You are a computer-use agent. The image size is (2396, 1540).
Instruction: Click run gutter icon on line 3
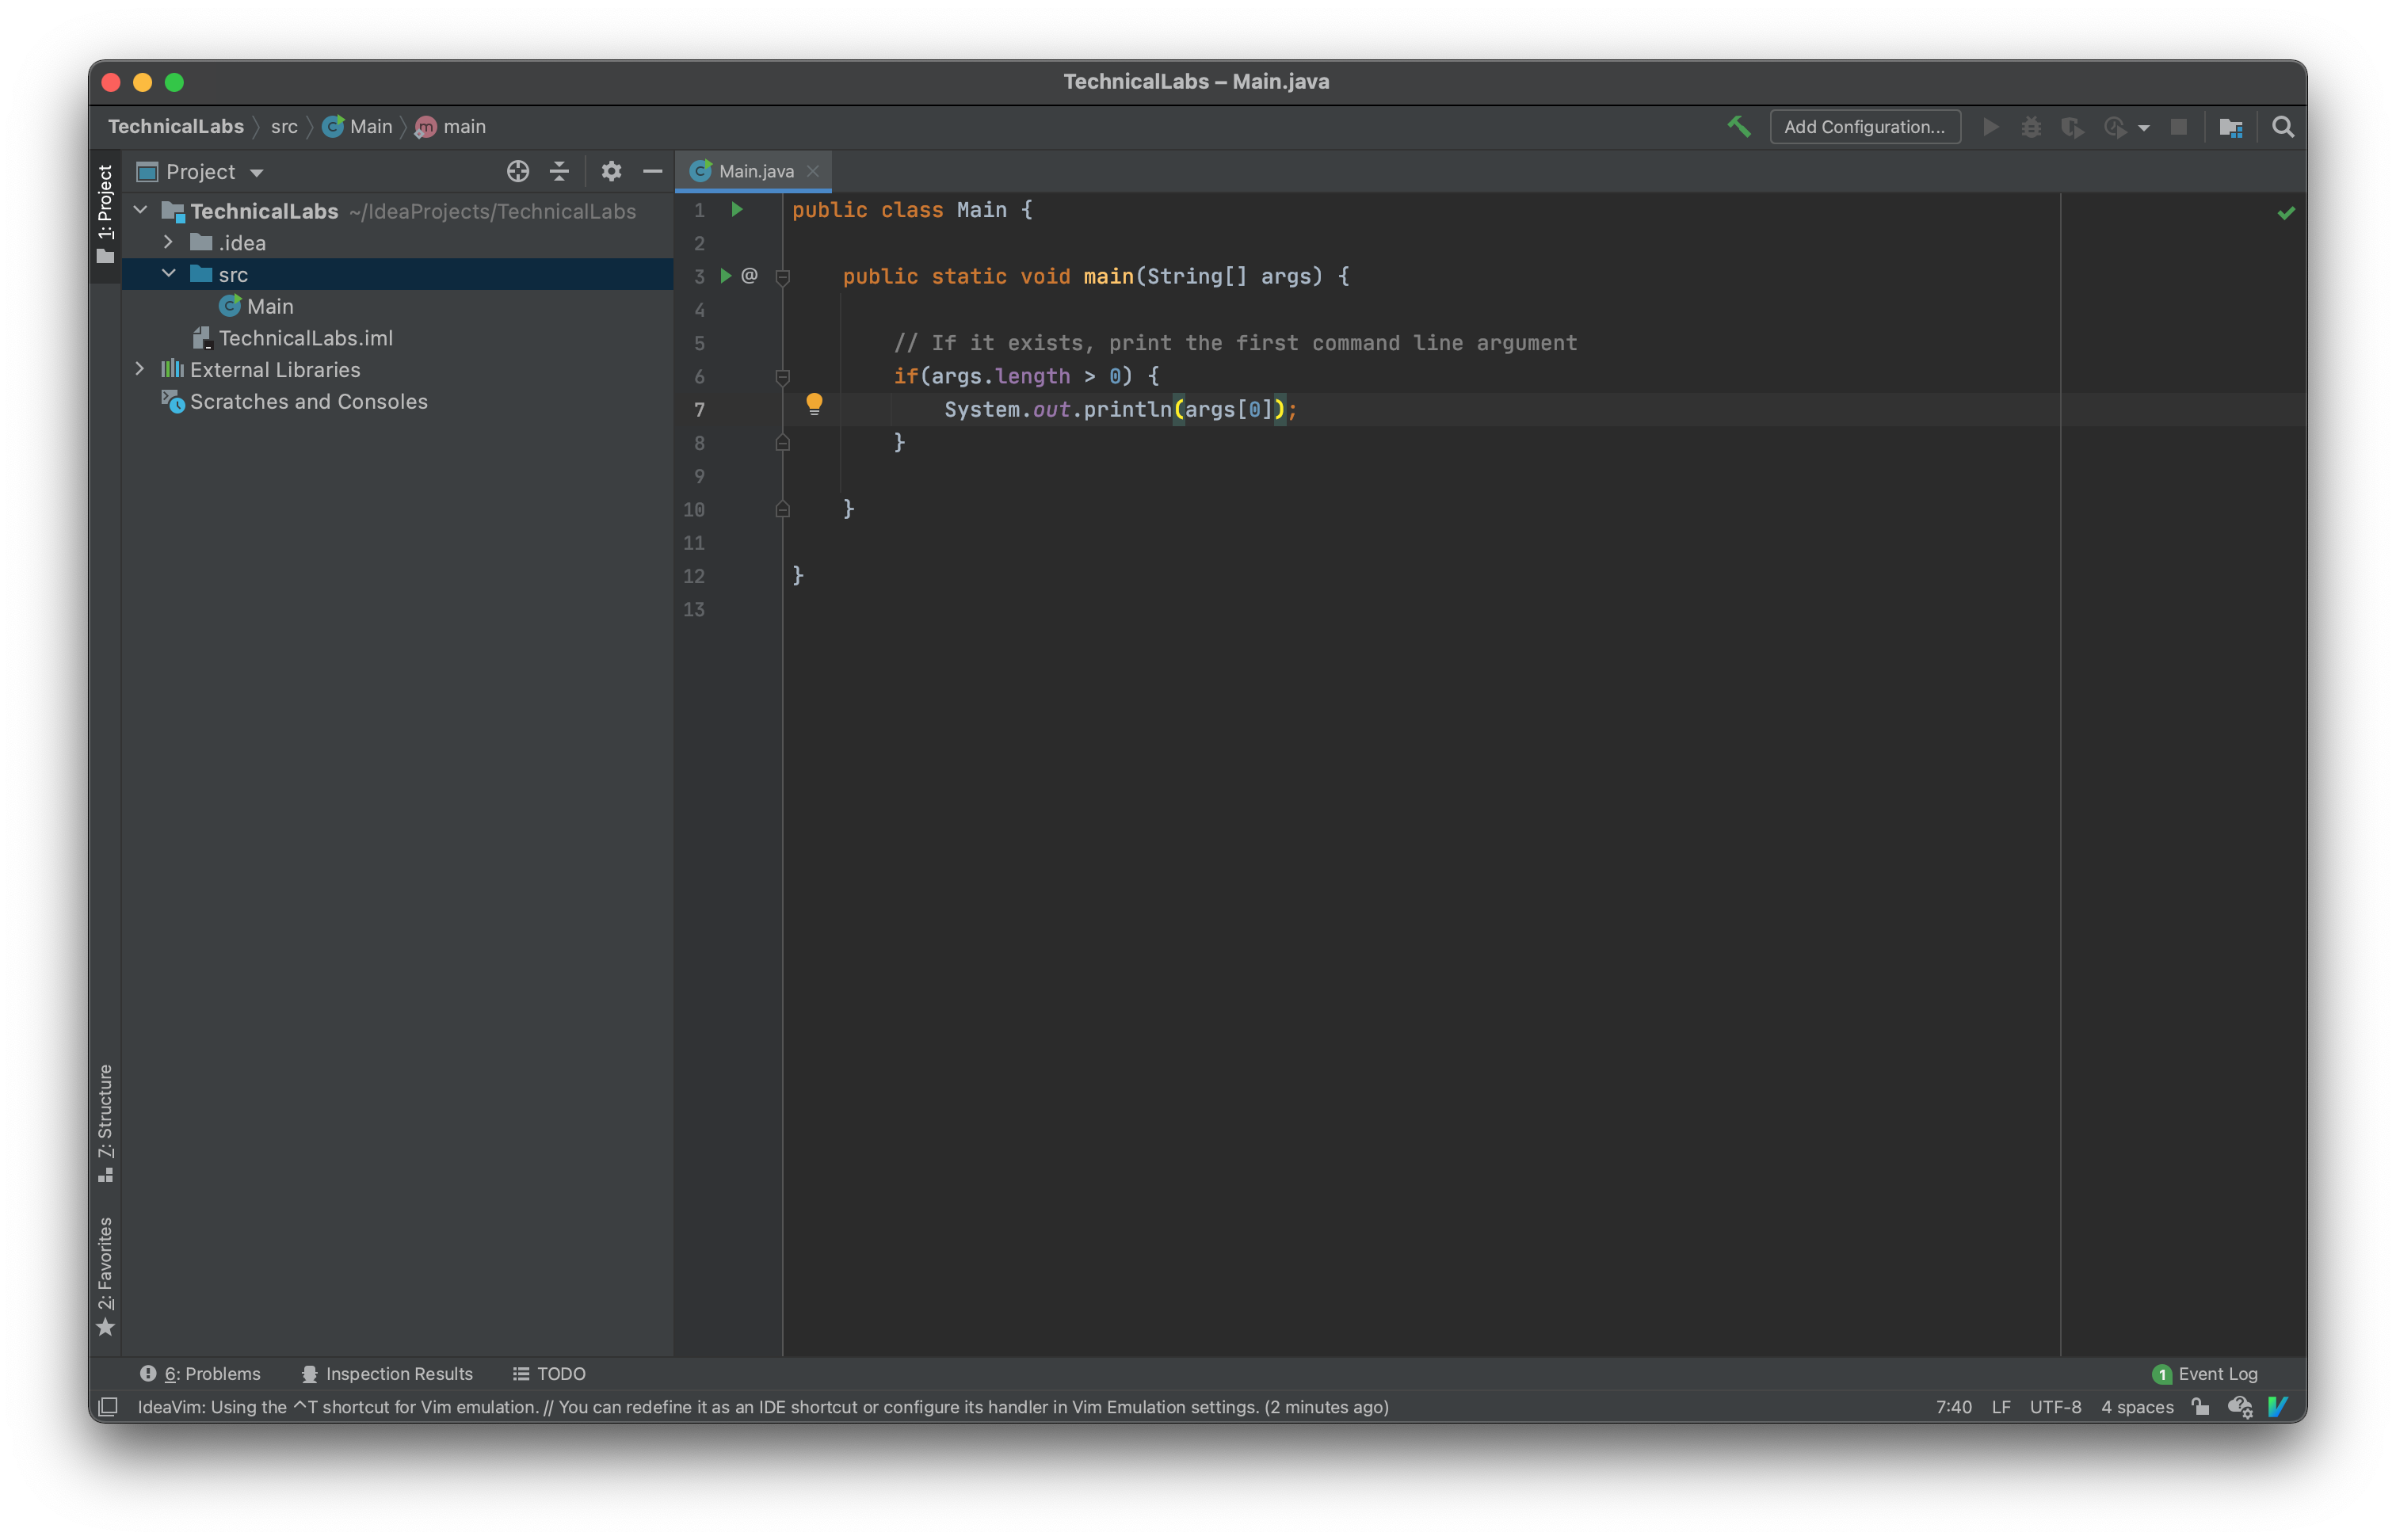[726, 275]
